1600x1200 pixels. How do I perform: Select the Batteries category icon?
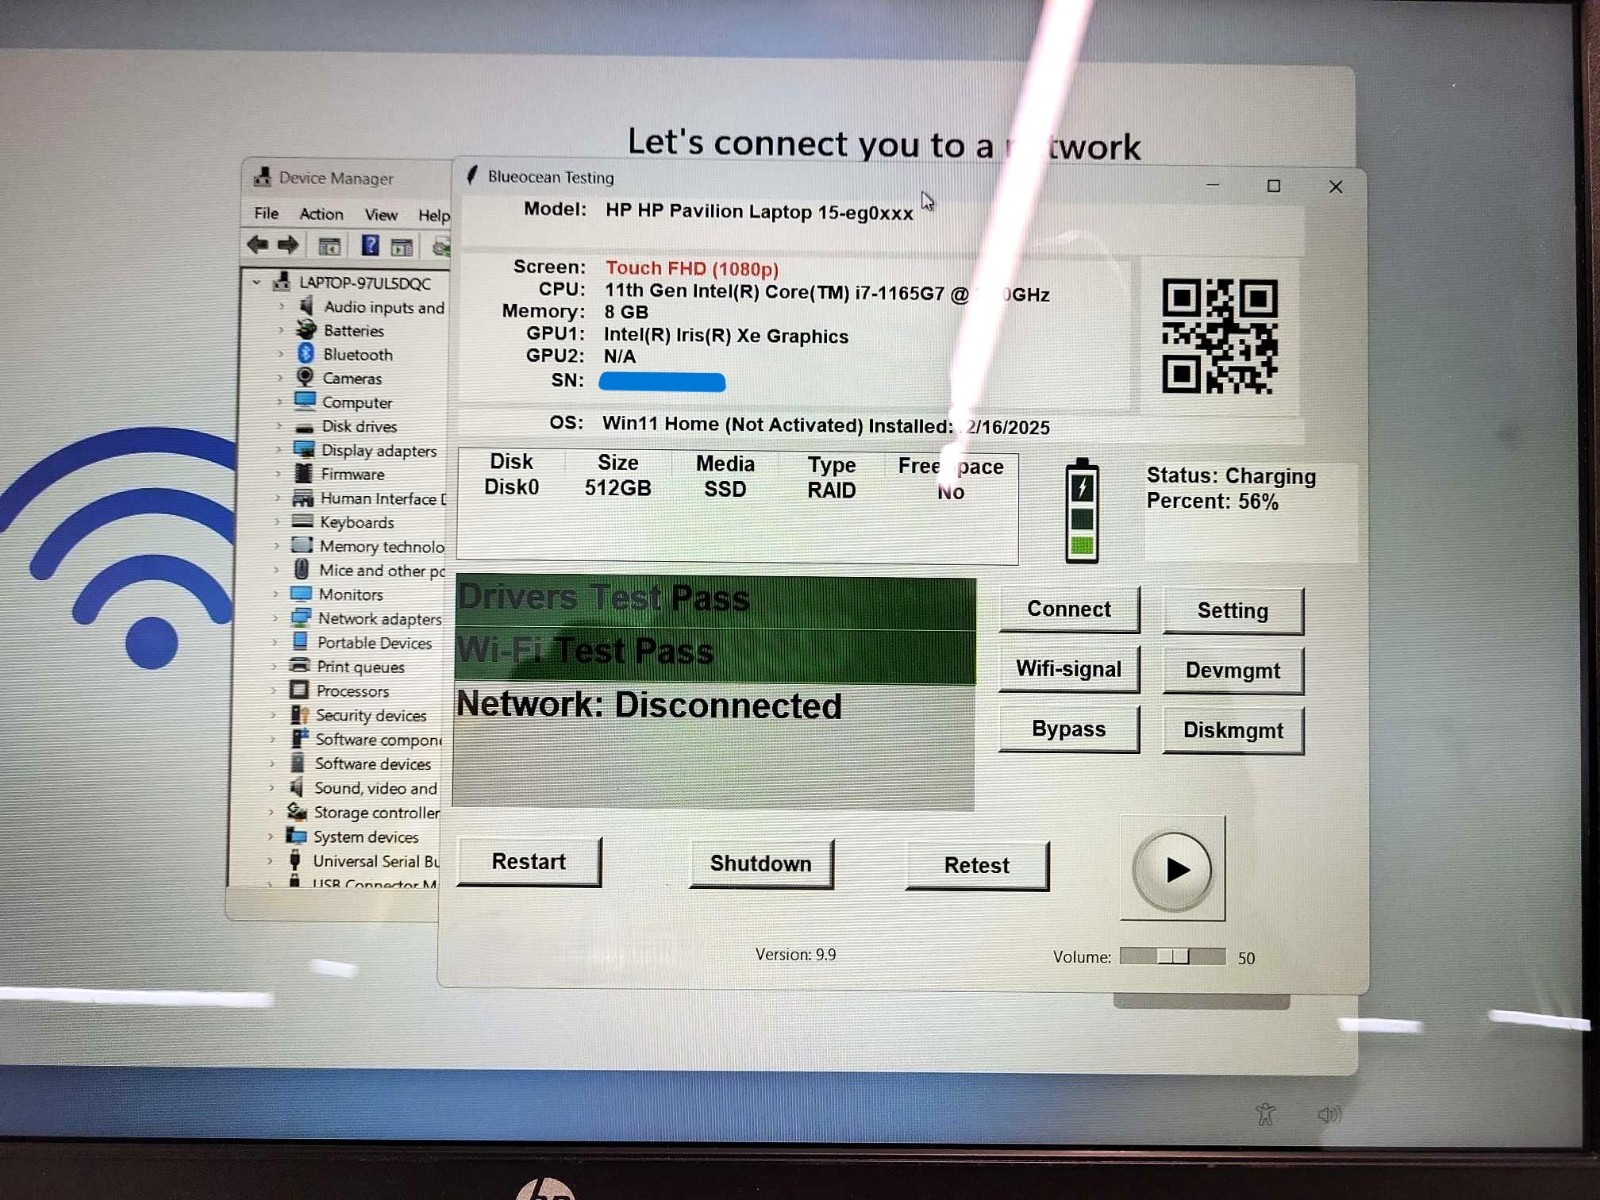pyautogui.click(x=306, y=329)
